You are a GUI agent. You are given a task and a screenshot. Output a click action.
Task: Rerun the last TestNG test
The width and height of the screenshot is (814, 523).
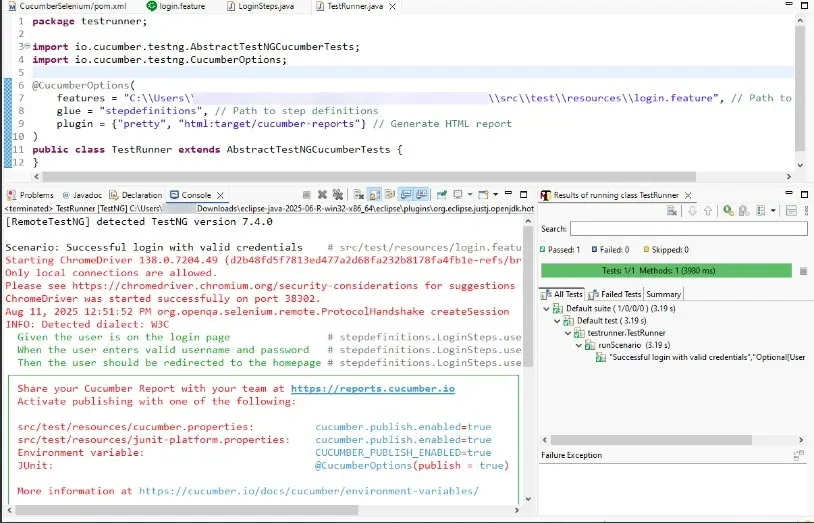pos(728,211)
